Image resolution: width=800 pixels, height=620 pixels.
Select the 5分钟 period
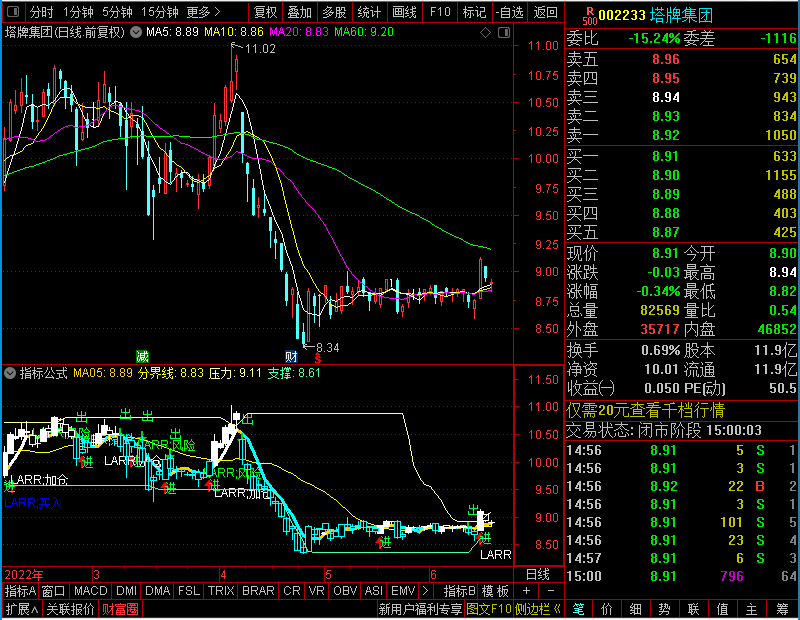[x=117, y=12]
